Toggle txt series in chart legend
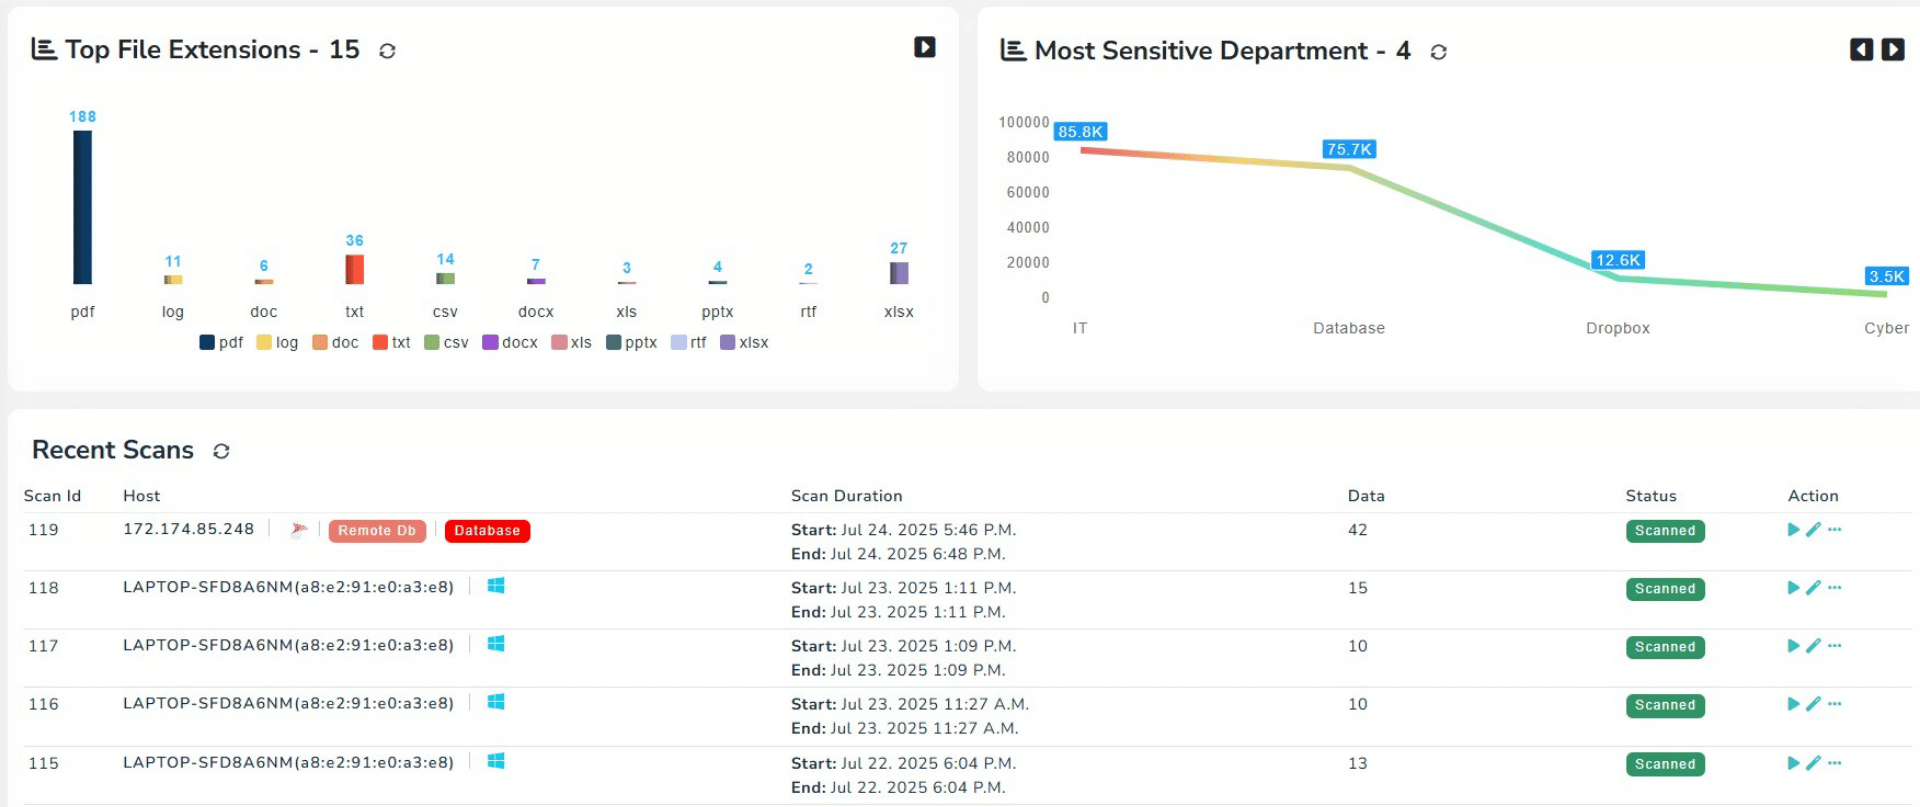 pos(391,343)
